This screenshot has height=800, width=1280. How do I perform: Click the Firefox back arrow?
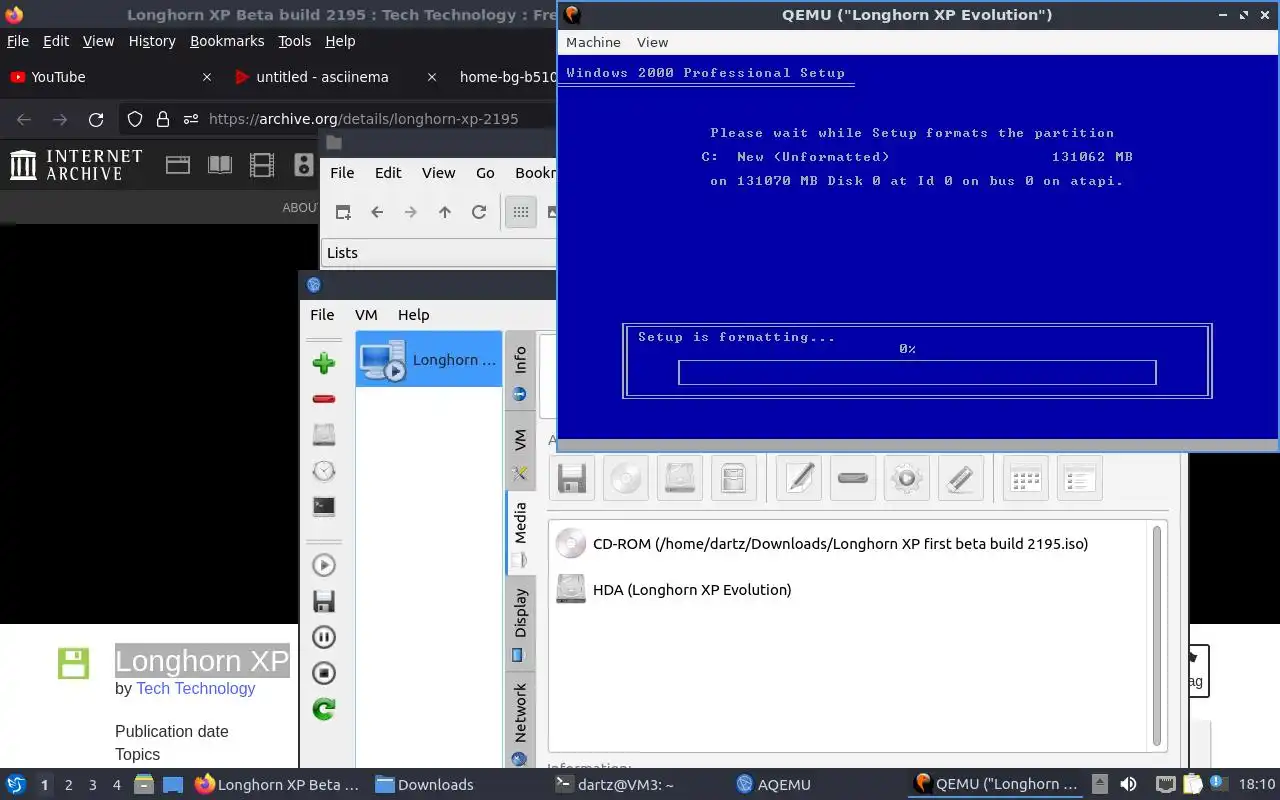tap(24, 119)
